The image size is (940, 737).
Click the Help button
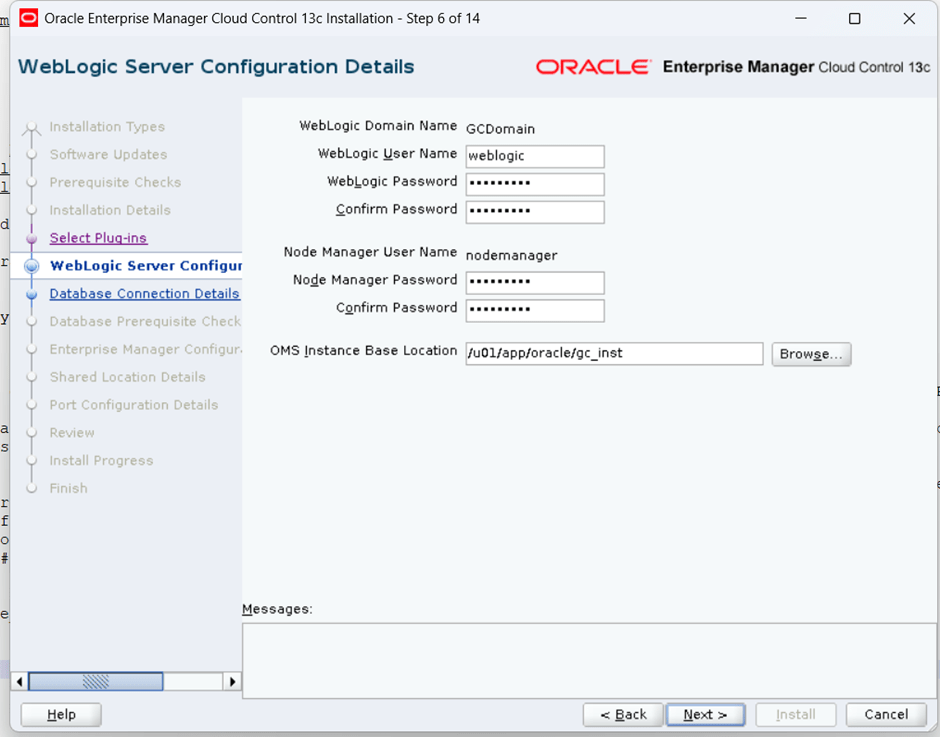click(61, 714)
